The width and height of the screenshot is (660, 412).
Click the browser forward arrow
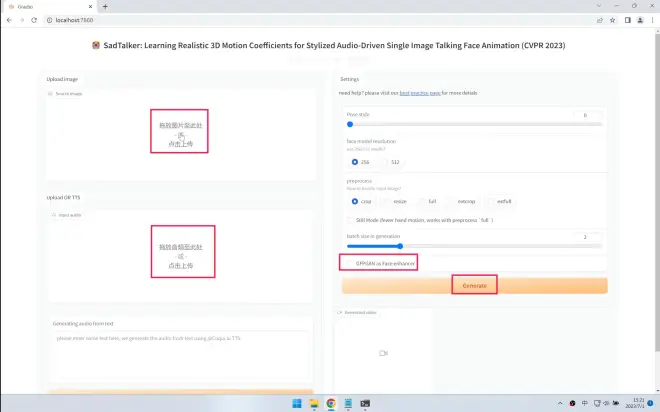coord(22,20)
